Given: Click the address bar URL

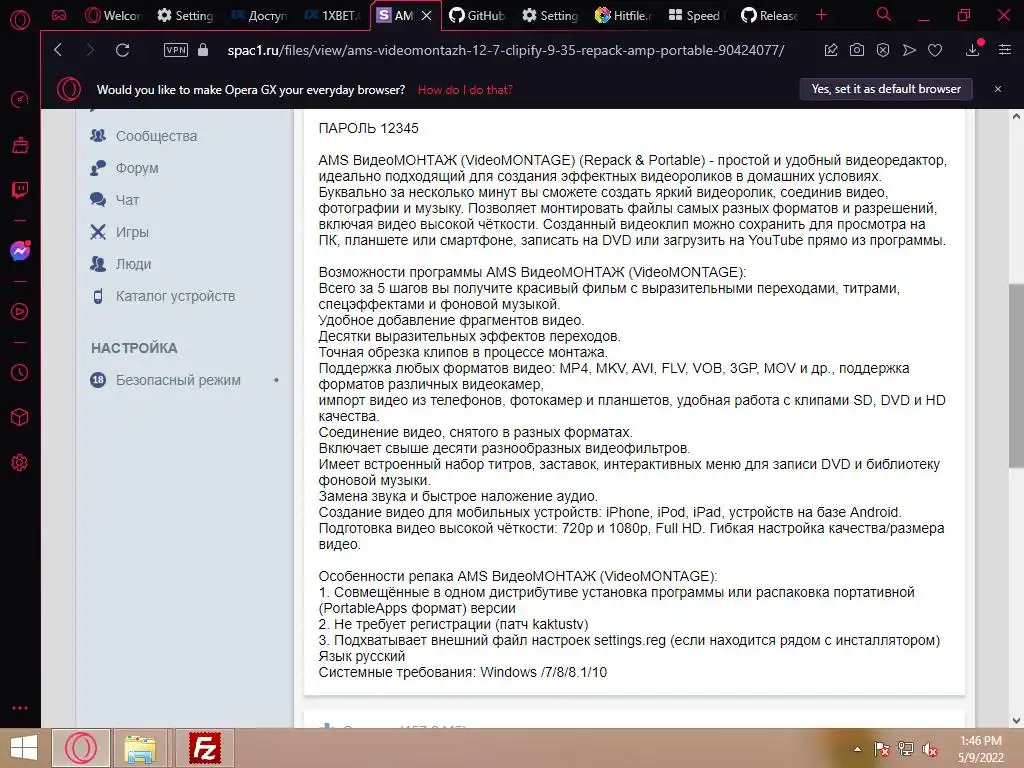Looking at the screenshot, I should 505,50.
